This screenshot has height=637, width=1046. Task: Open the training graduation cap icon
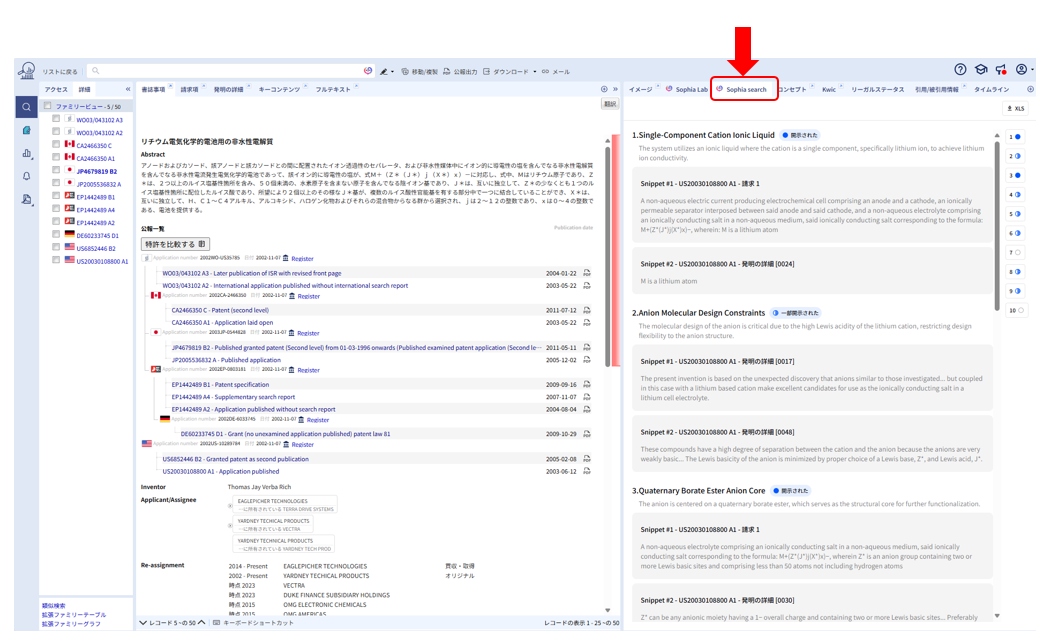pyautogui.click(x=981, y=69)
